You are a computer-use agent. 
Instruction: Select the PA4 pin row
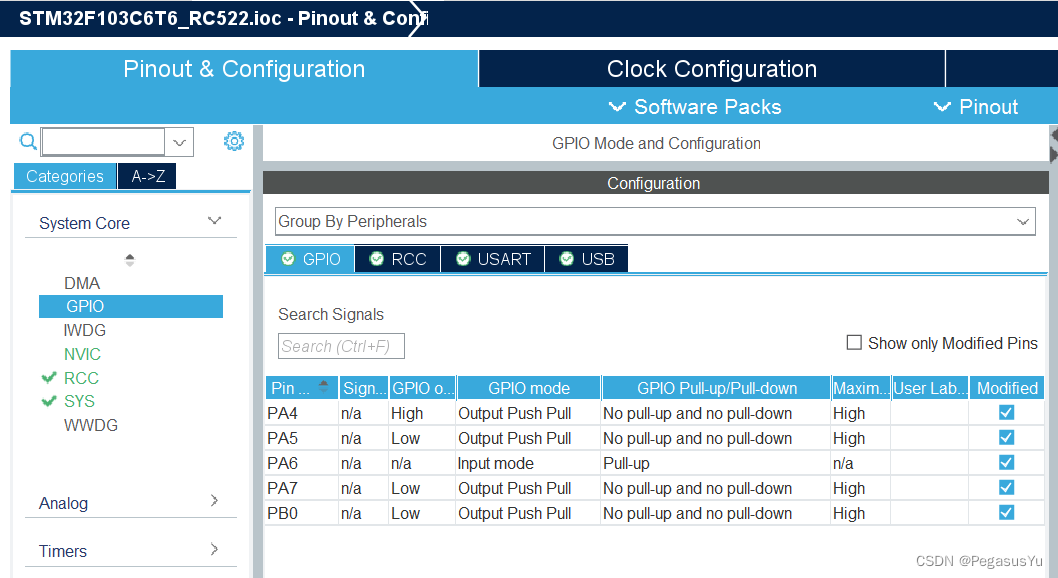(x=655, y=413)
